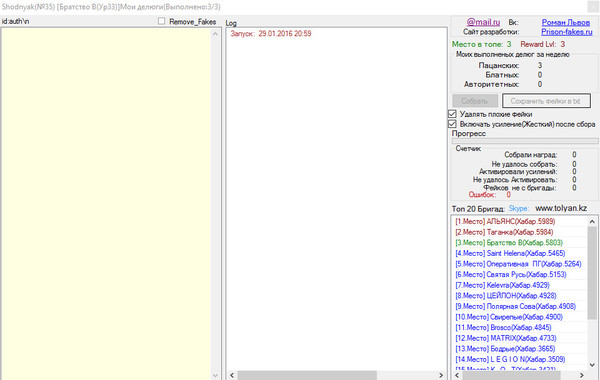Screen dimensions: 600x380
Task: Enable the Remove_Fakes checkbox
Action: click(161, 21)
